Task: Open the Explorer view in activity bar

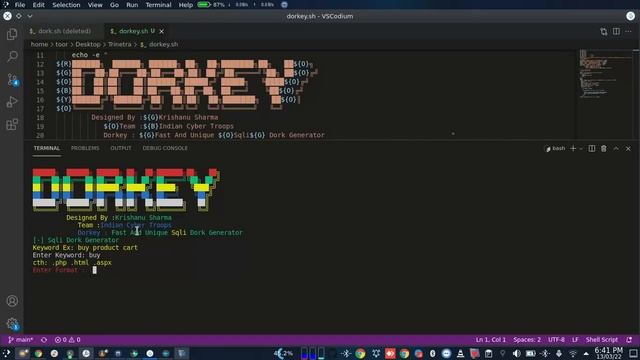Action: point(12,34)
